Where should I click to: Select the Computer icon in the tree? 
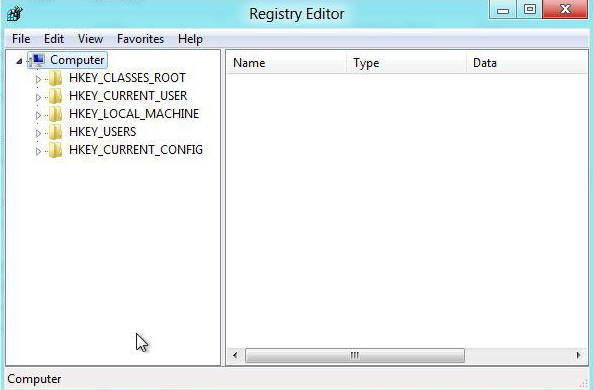pyautogui.click(x=37, y=60)
